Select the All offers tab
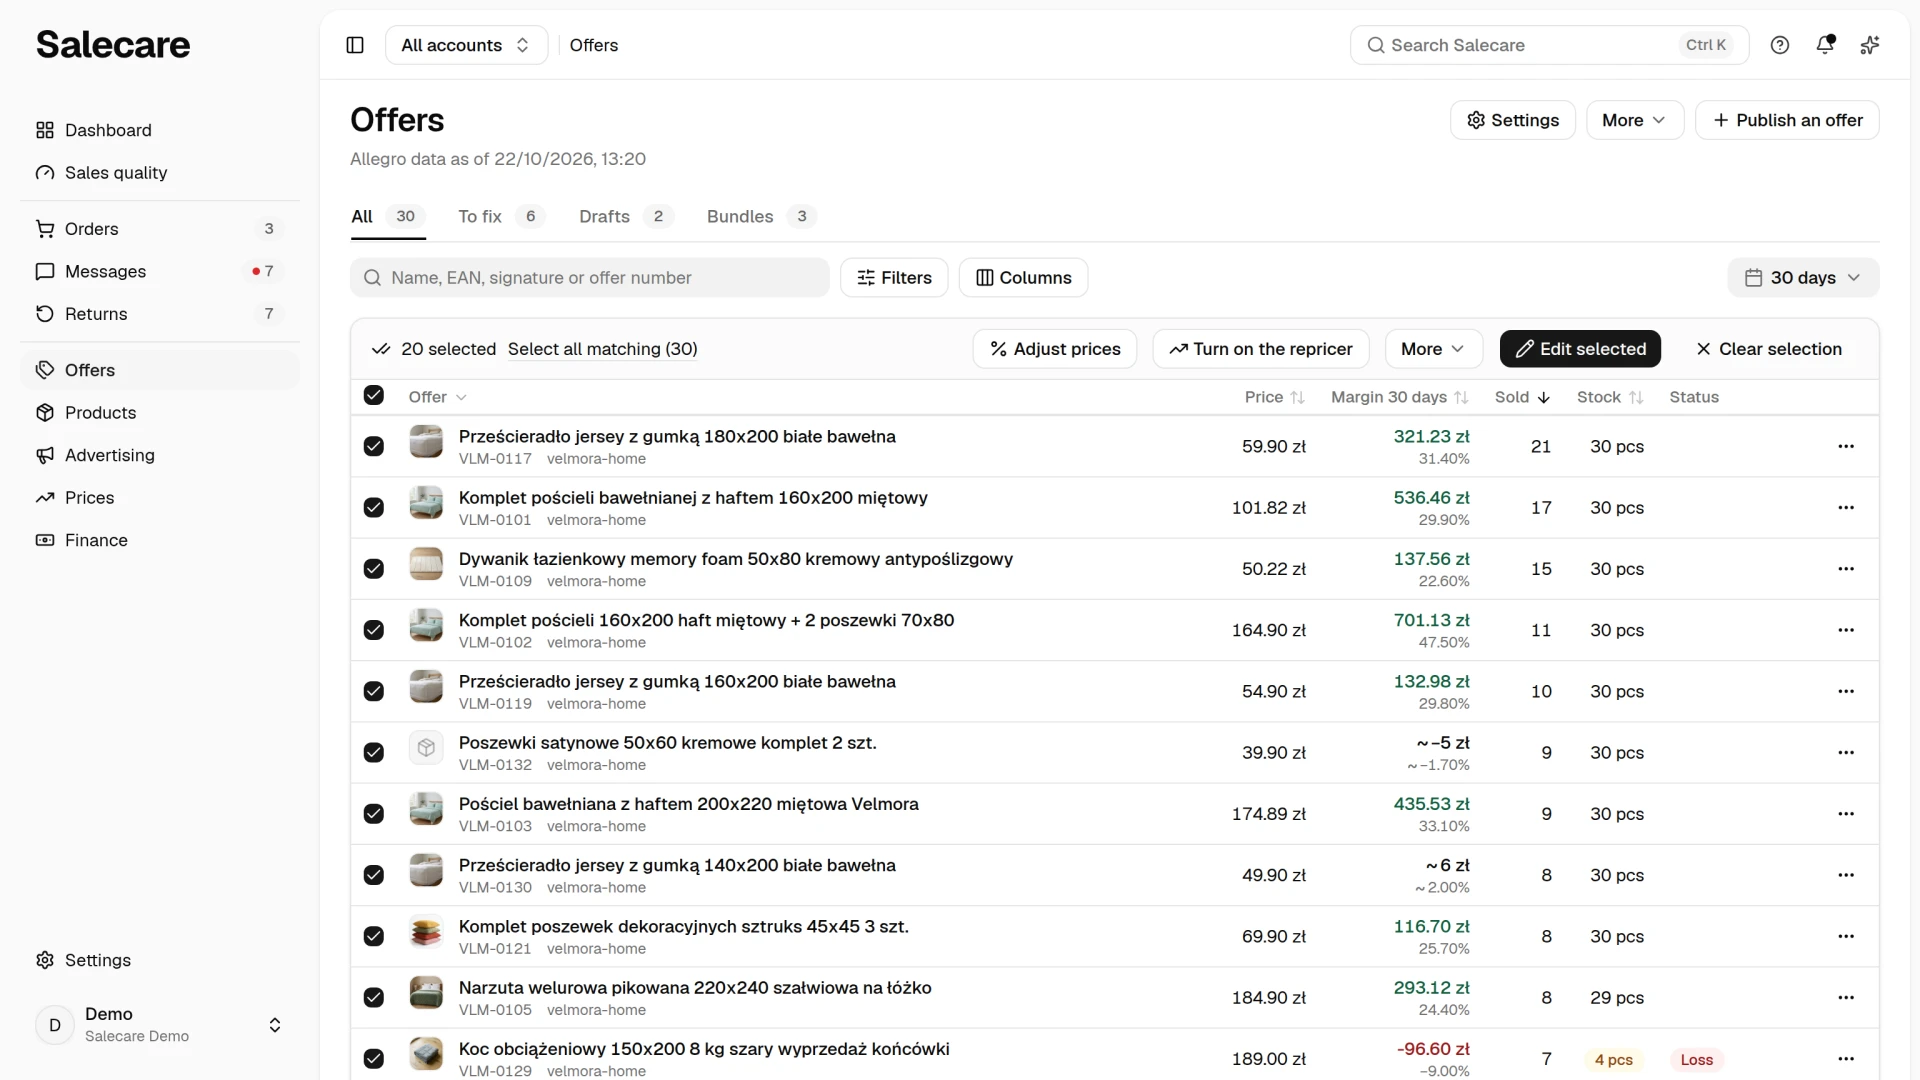 [x=389, y=217]
